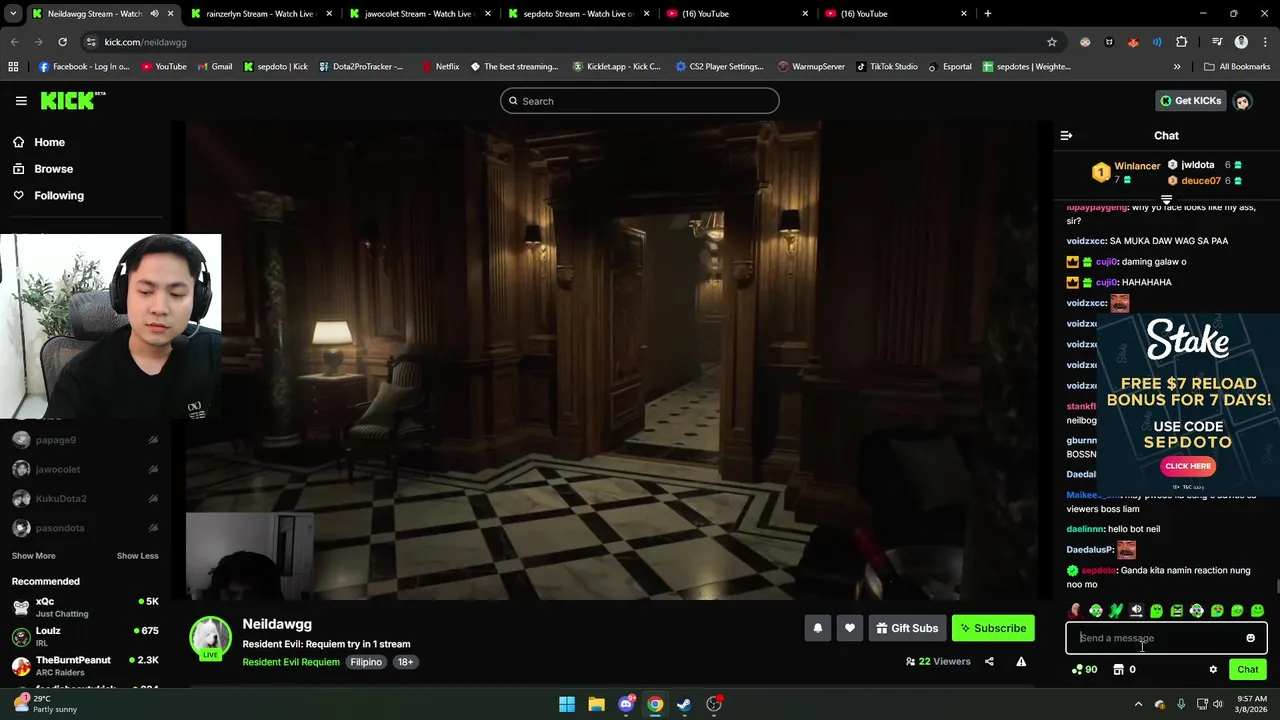Go to Home in sidebar
The width and height of the screenshot is (1280, 720).
click(x=38, y=142)
